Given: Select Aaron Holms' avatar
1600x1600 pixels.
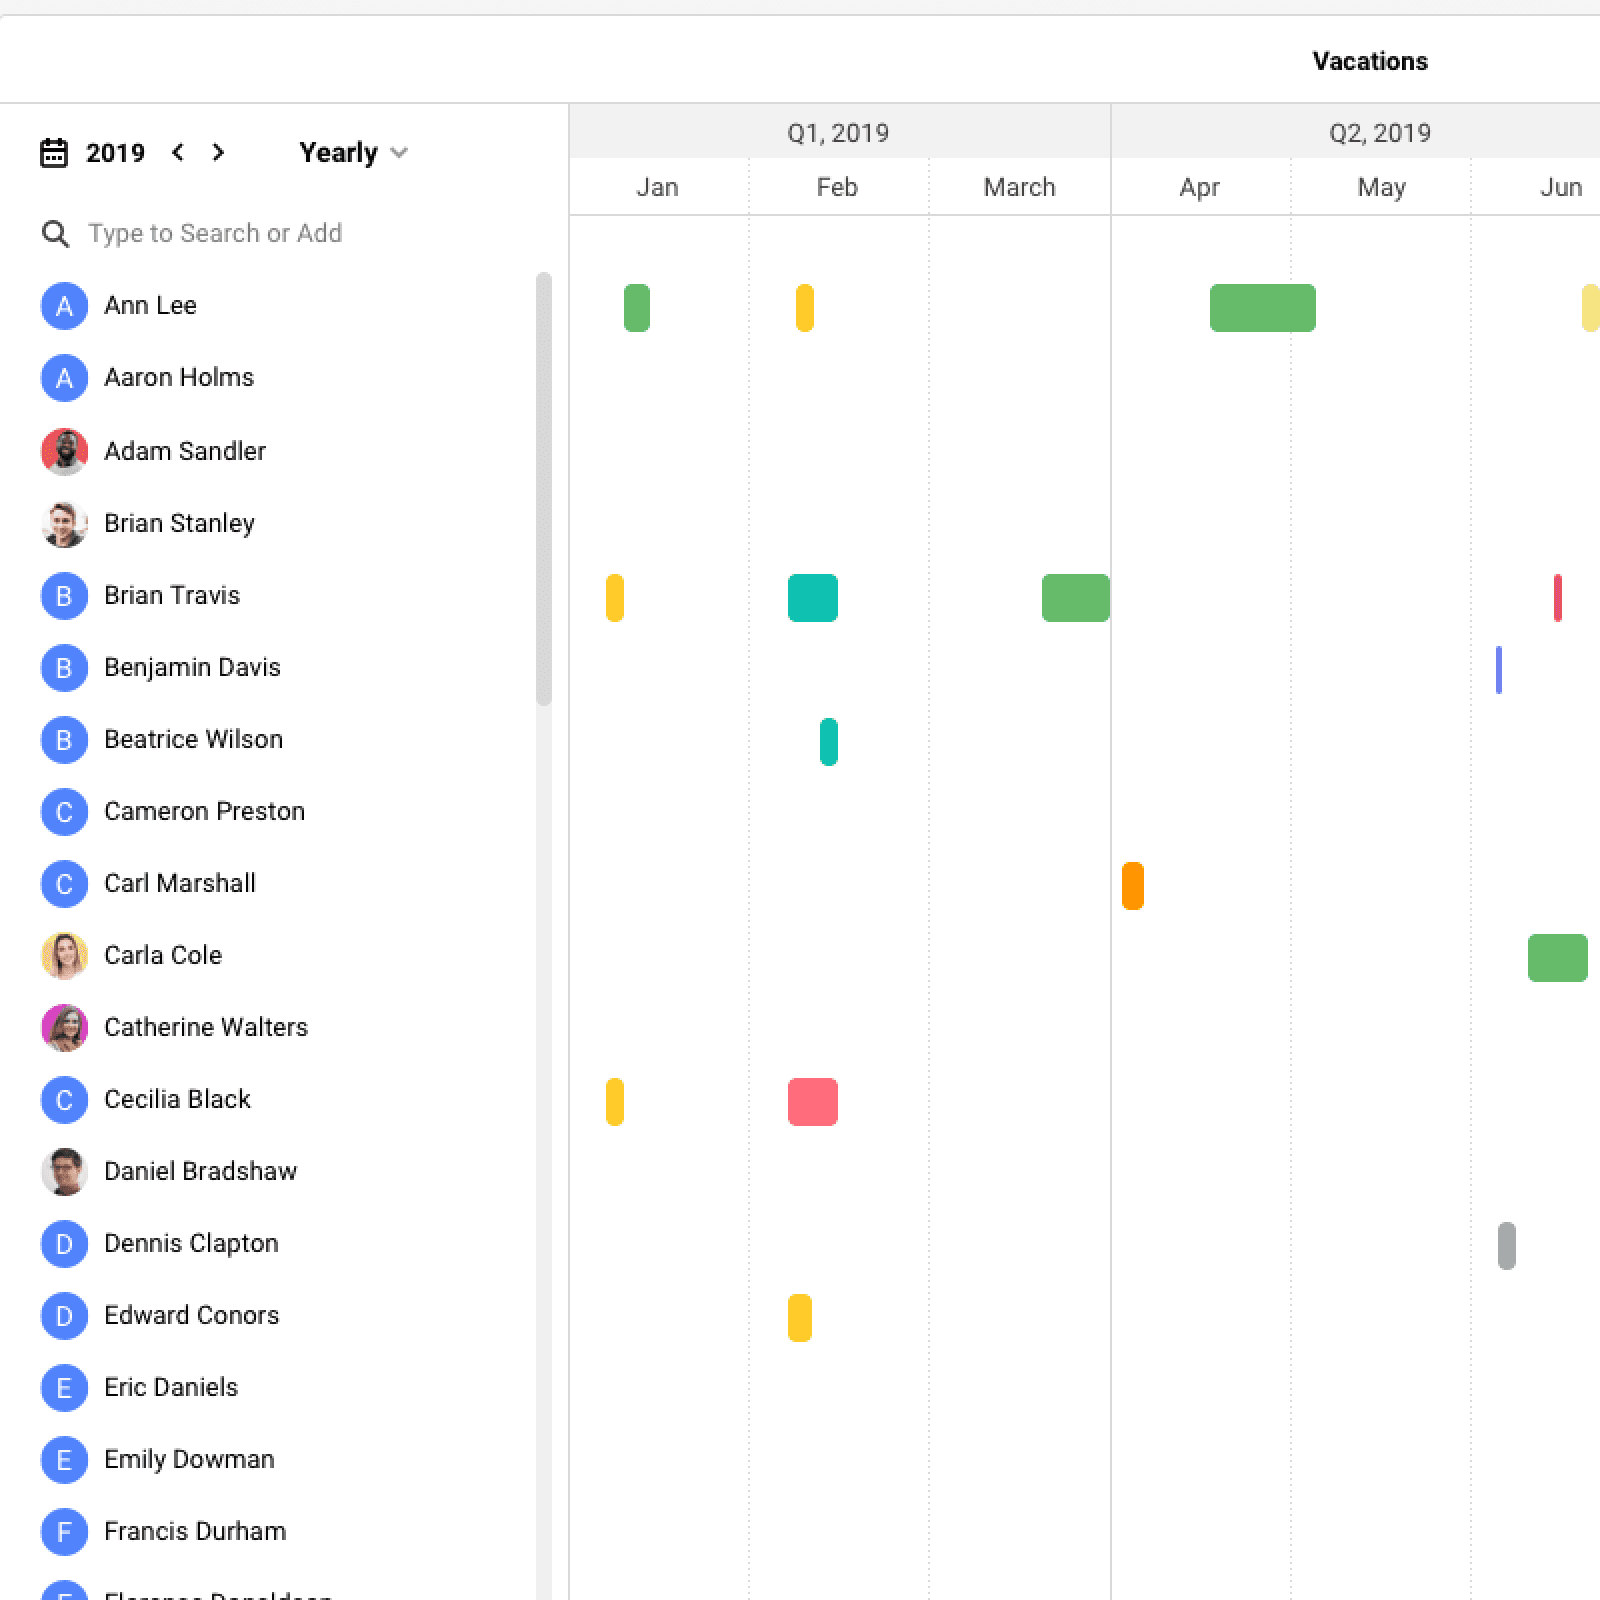Looking at the screenshot, I should pyautogui.click(x=64, y=378).
